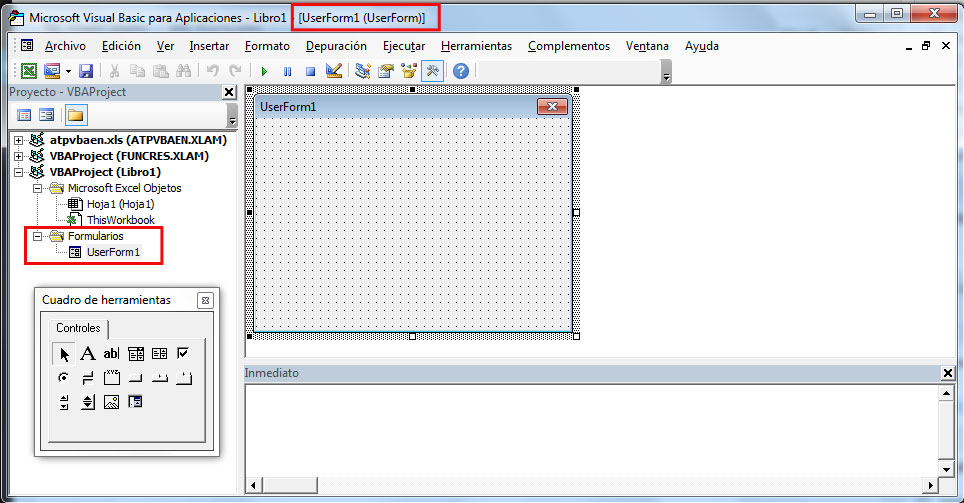Open Project Explorer toolbar icon
The width and height of the screenshot is (964, 503).
(x=363, y=71)
